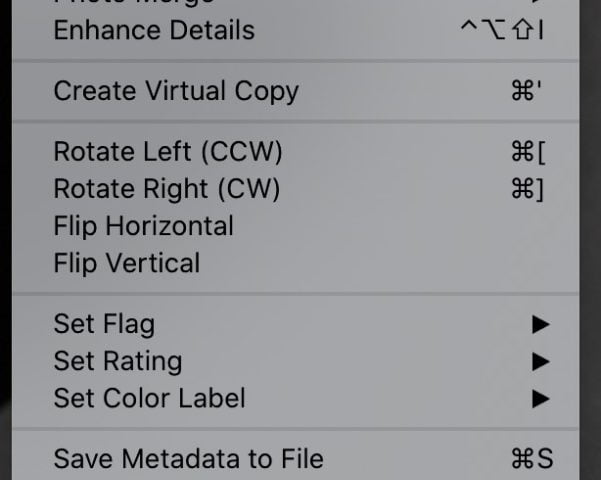Image resolution: width=601 pixels, height=480 pixels.
Task: Click the ⌘] shortcut beside Rotate Right
Action: (x=527, y=189)
